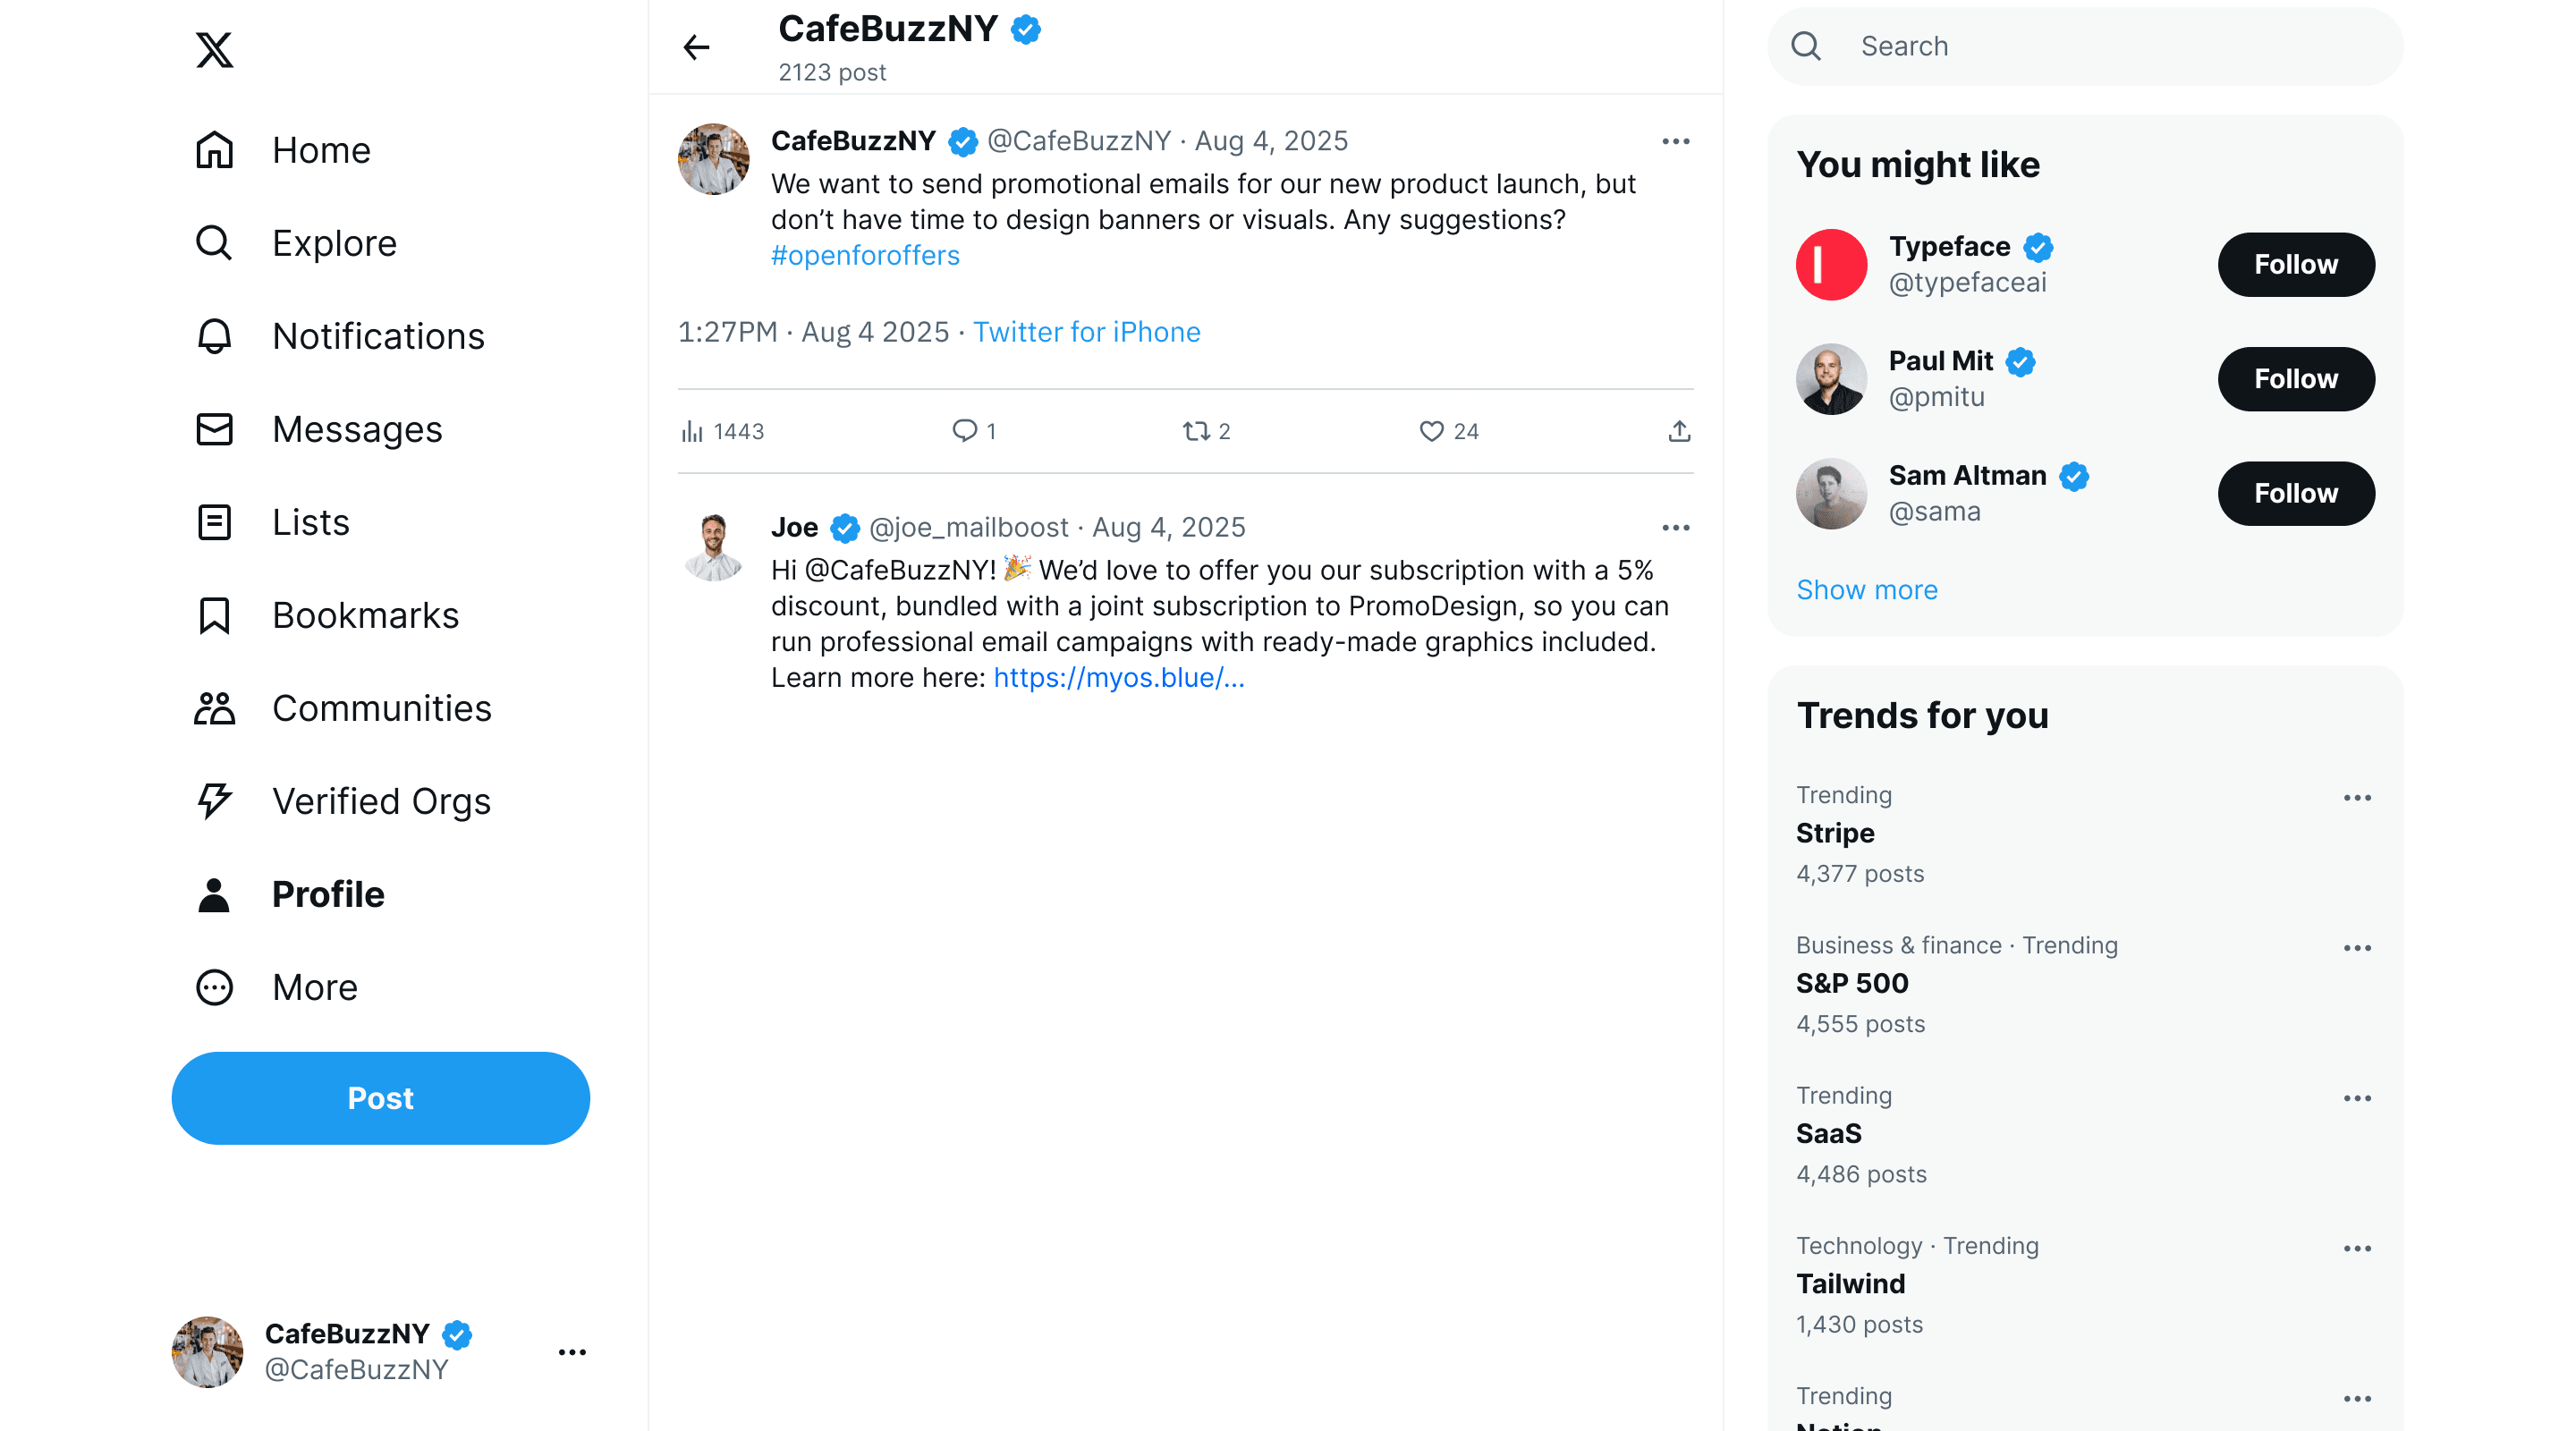The height and width of the screenshot is (1431, 2576).
Task: Open the Bookmarks section
Action: (x=365, y=615)
